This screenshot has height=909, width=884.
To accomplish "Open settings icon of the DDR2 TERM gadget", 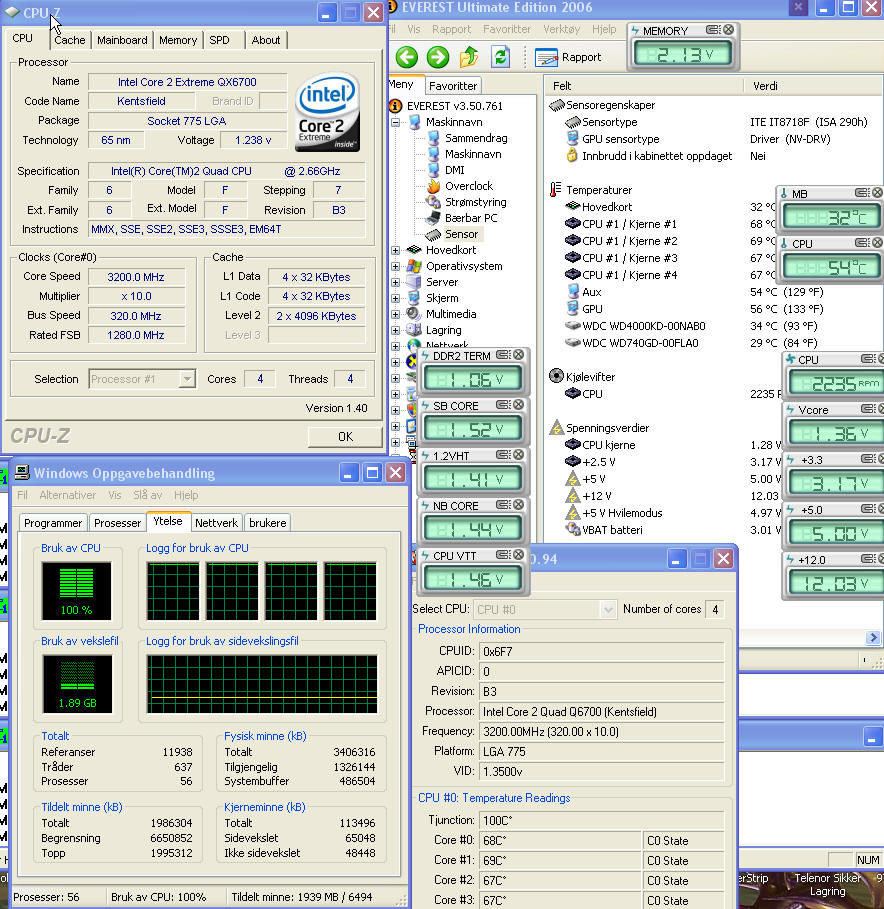I will pyautogui.click(x=503, y=354).
